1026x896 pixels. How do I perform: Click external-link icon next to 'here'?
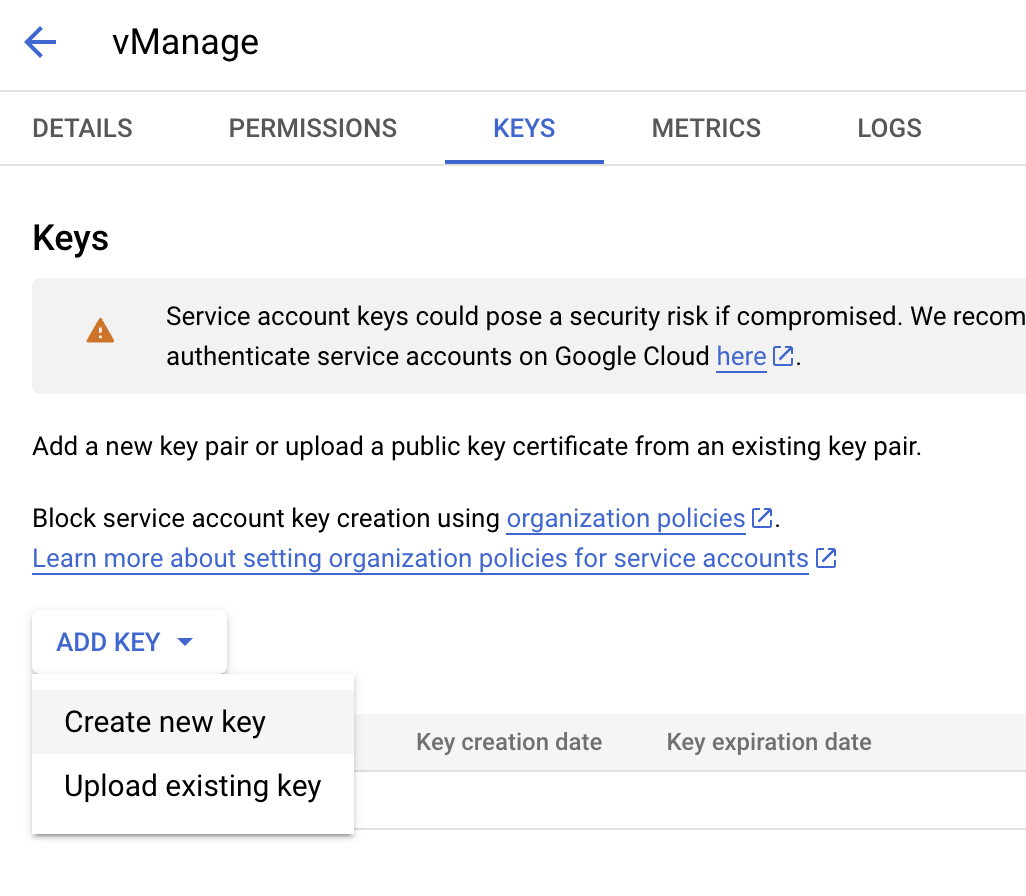783,357
